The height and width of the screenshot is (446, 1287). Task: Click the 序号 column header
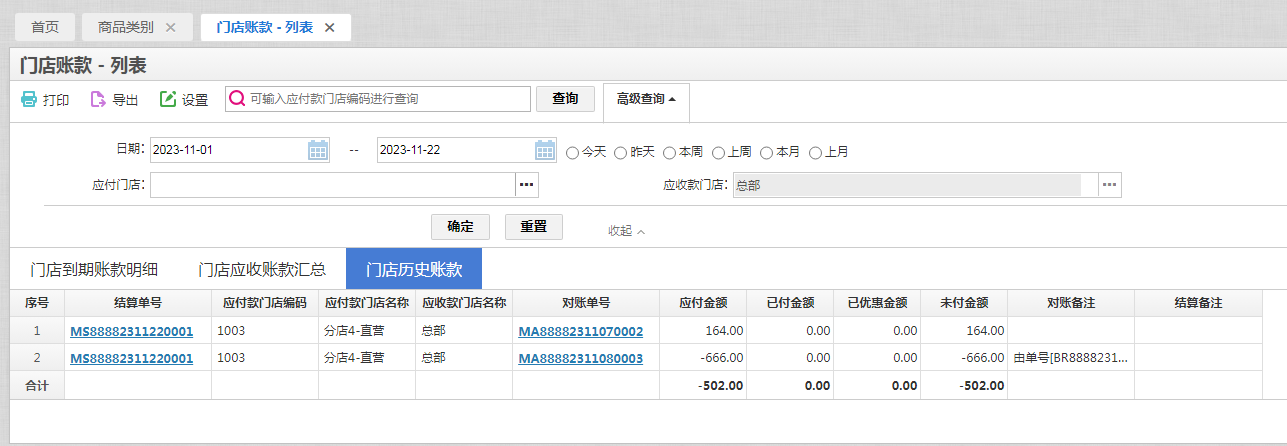pyautogui.click(x=37, y=303)
